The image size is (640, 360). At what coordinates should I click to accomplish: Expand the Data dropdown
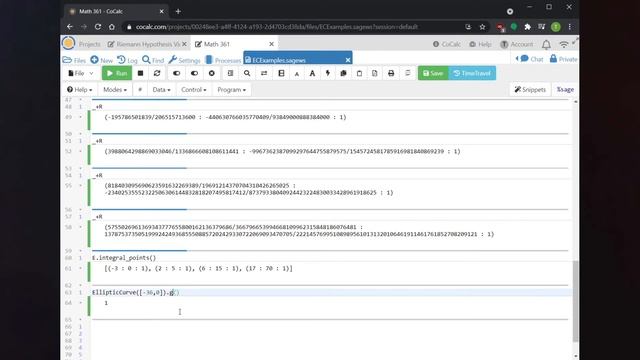pyautogui.click(x=162, y=90)
